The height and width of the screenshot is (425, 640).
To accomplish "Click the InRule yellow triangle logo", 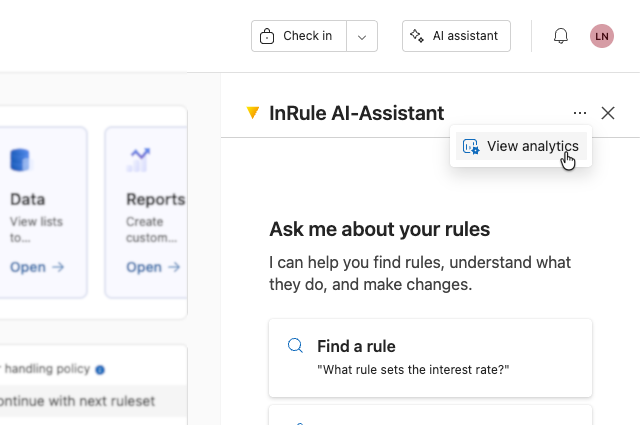I will [x=253, y=113].
